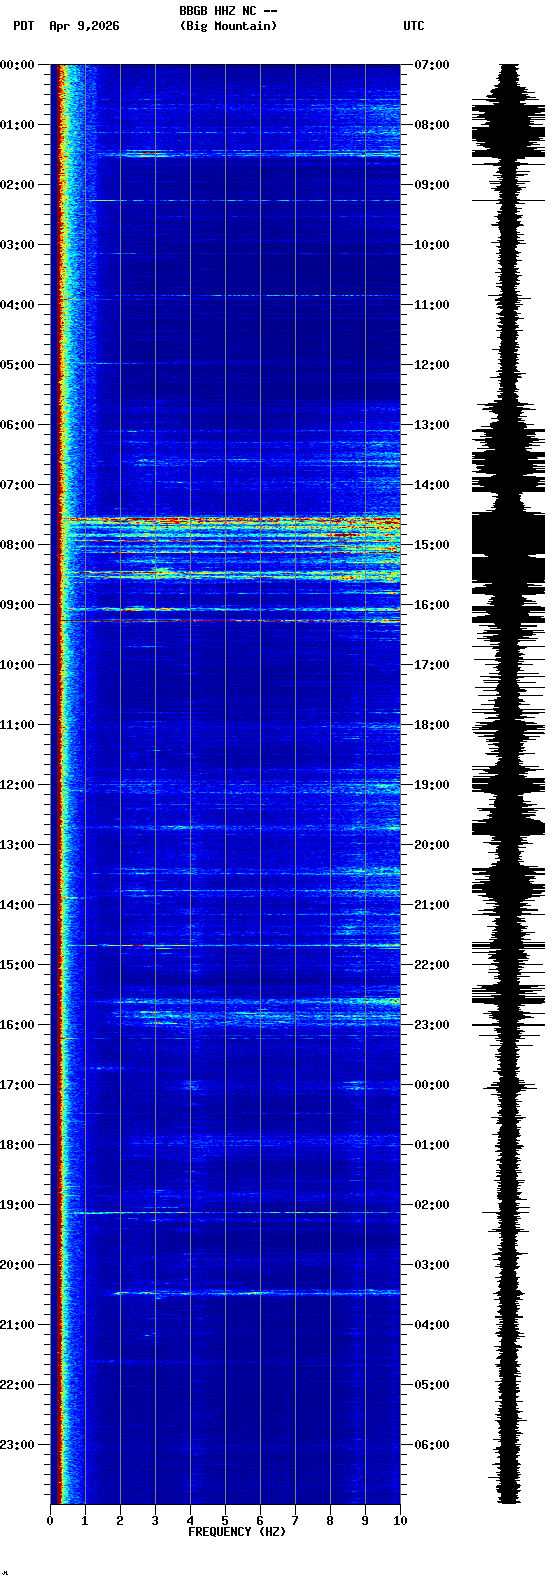This screenshot has height=1584, width=552.
Task: Click the UTC time label '23:00'
Action: coord(432,1025)
